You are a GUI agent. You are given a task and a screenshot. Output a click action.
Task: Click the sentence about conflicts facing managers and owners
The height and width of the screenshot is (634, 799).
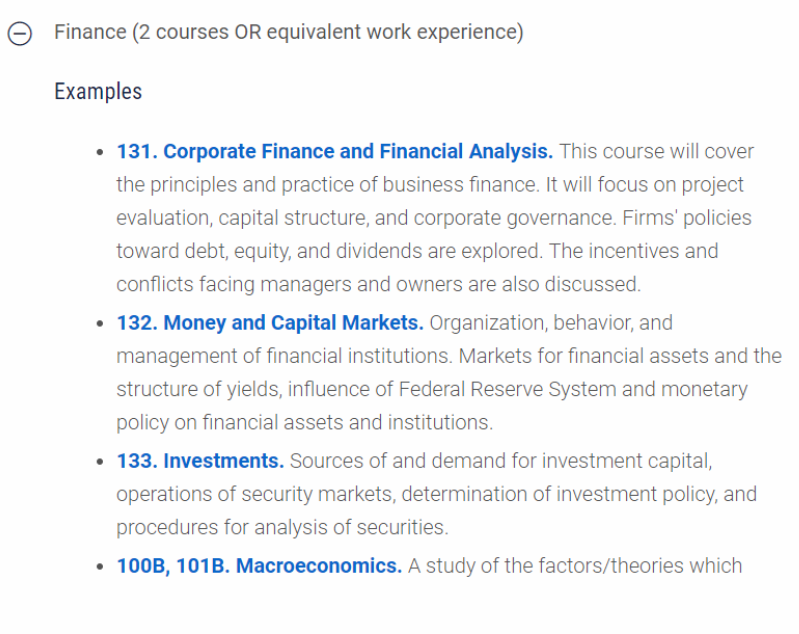(x=417, y=268)
